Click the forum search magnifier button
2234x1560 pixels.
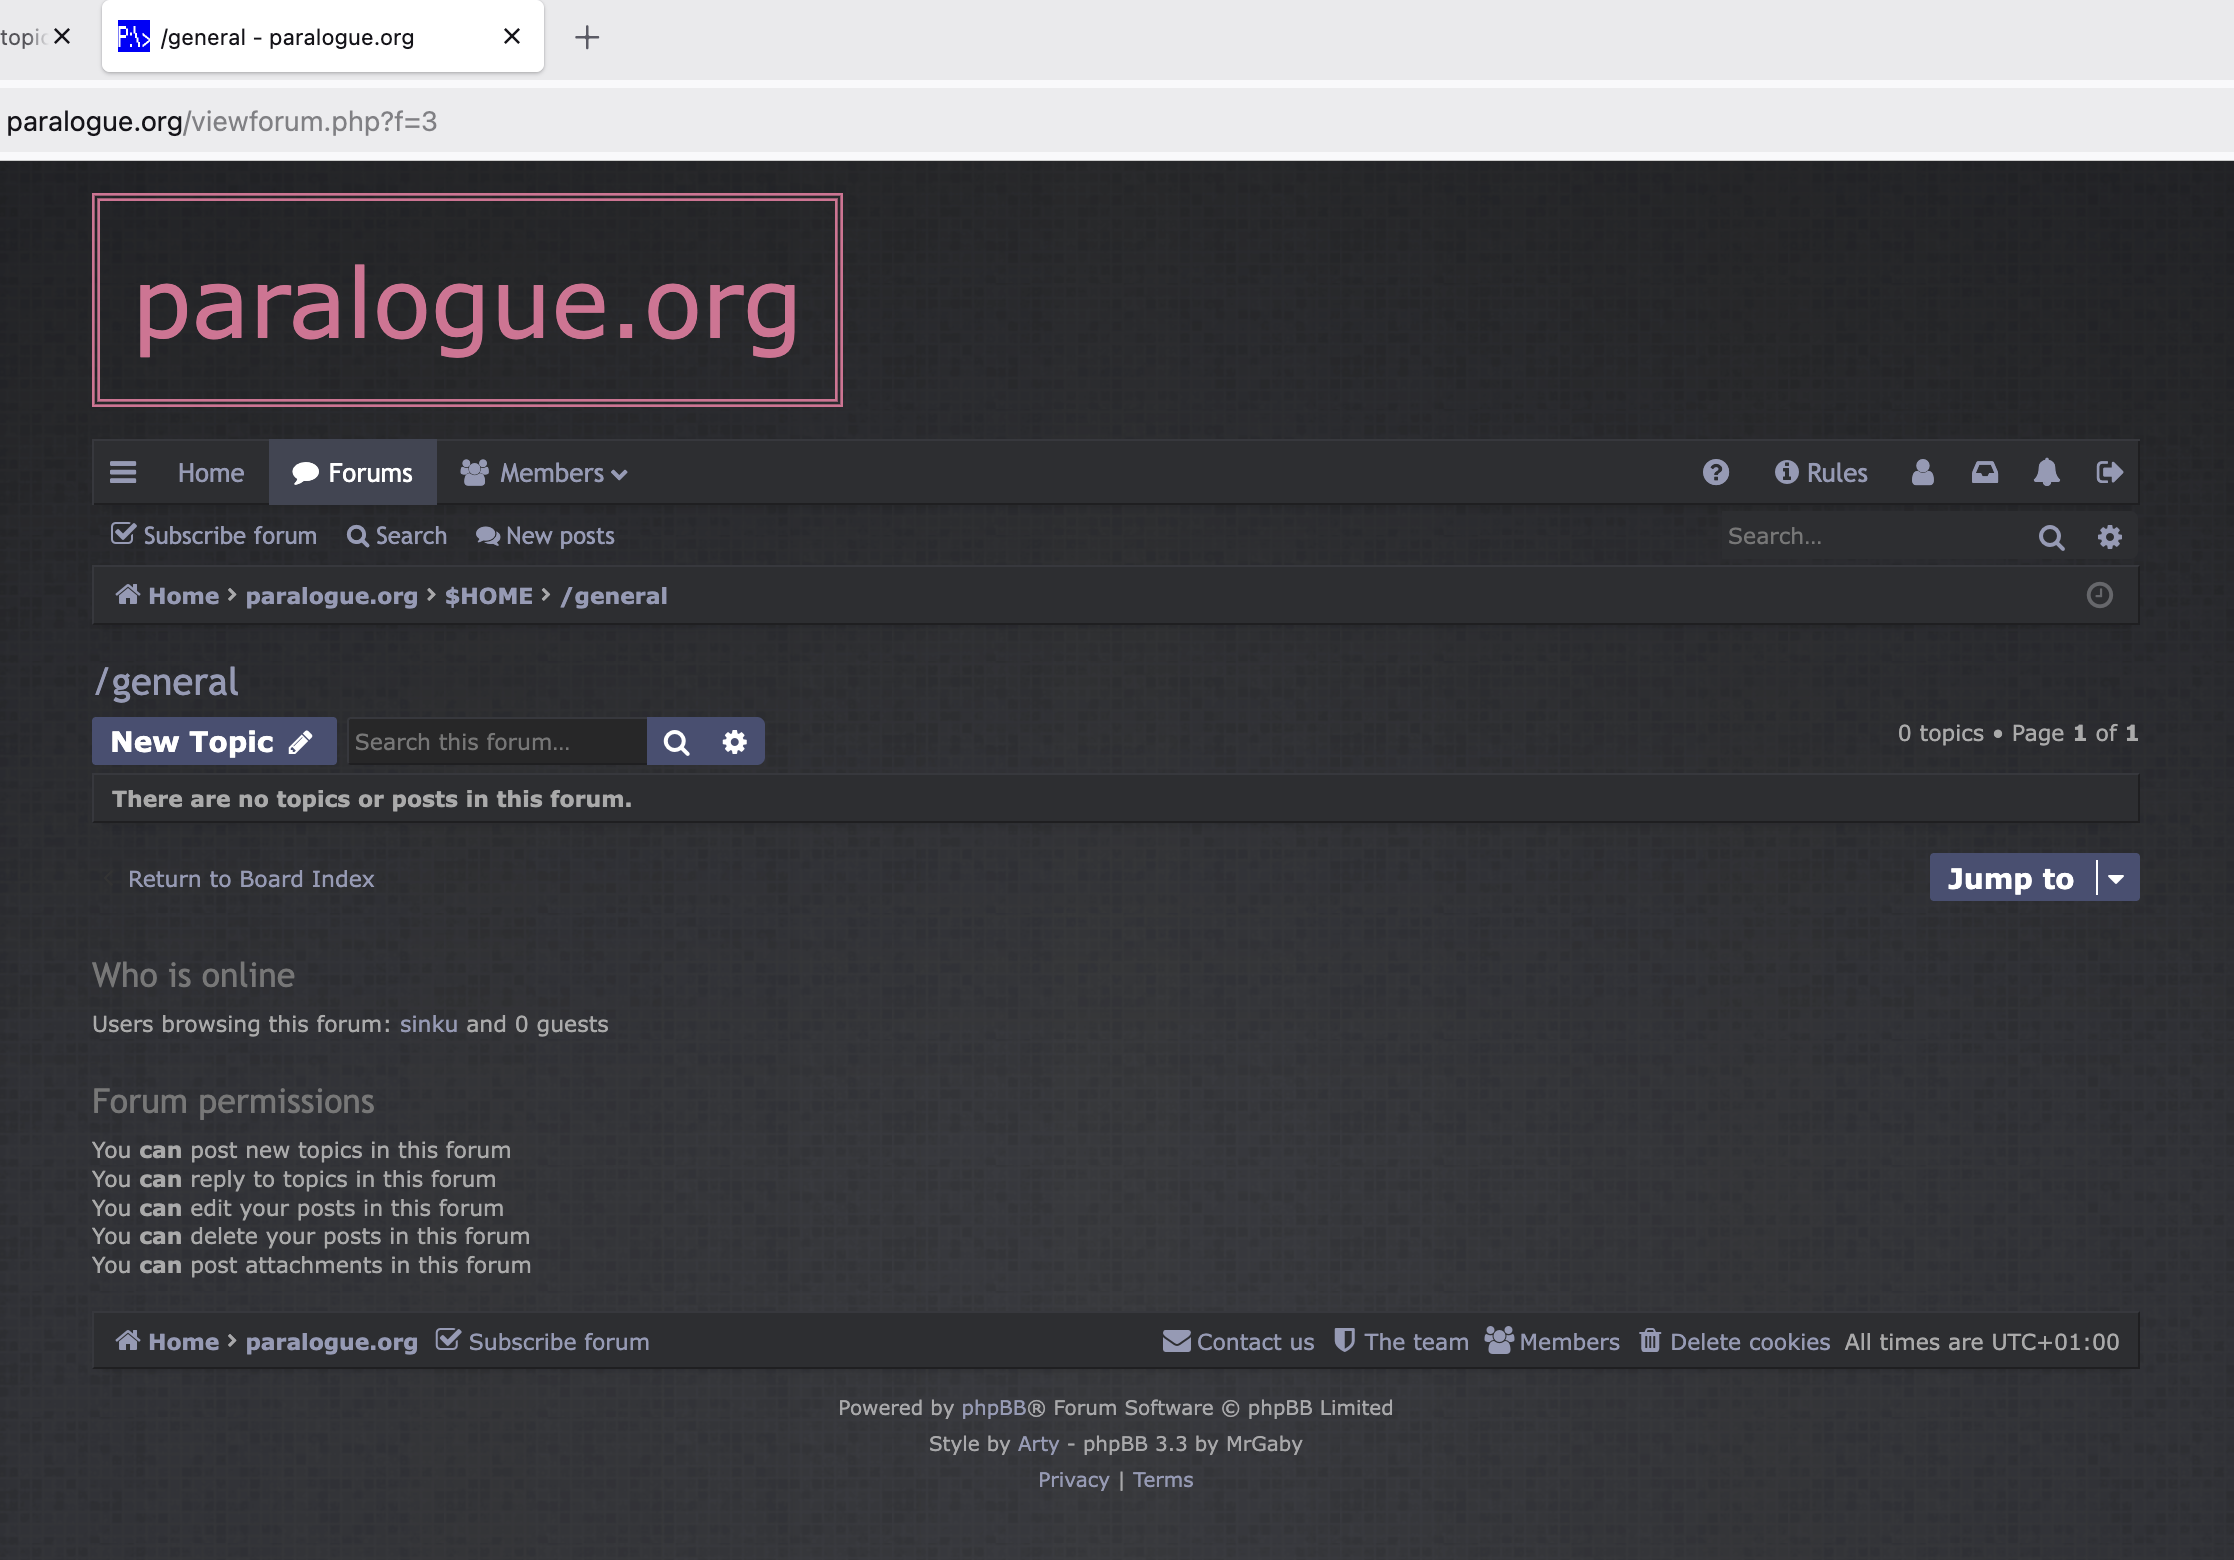[676, 742]
